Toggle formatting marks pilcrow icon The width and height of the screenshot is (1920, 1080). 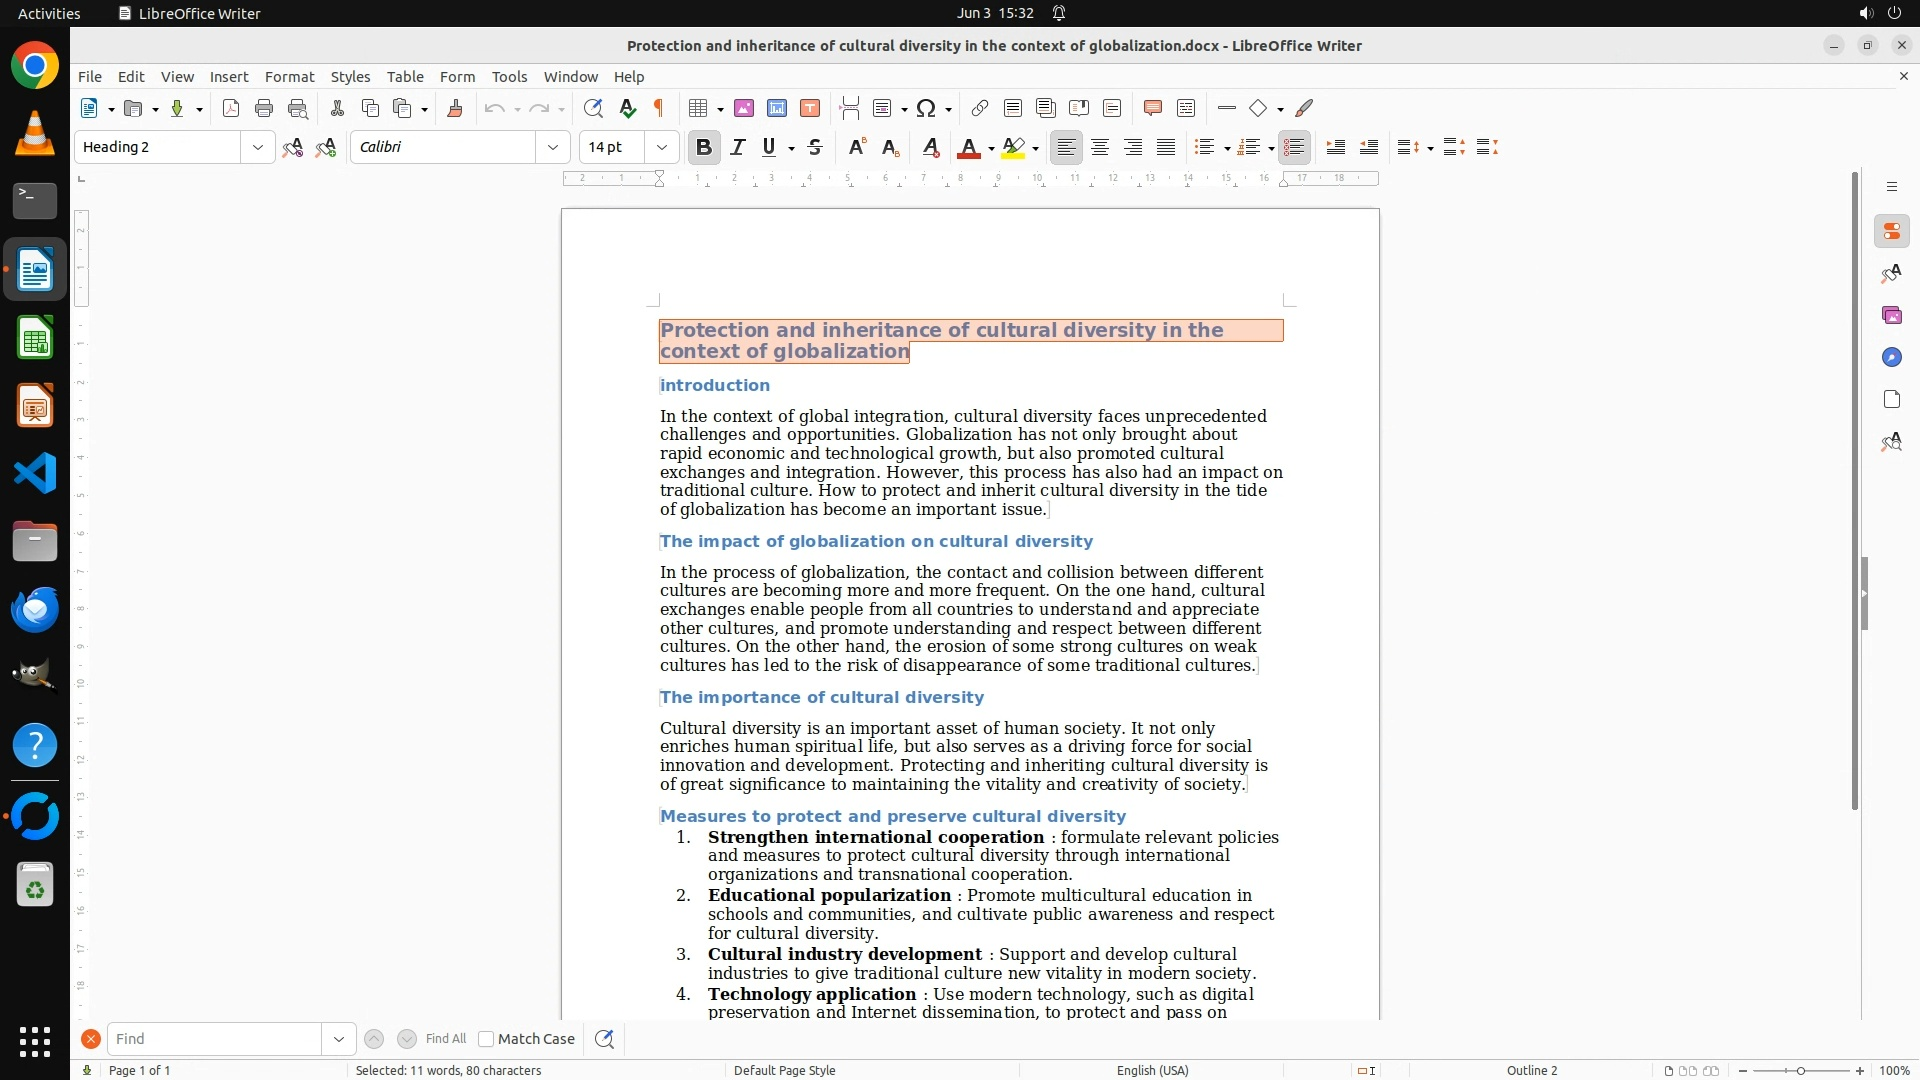[659, 108]
